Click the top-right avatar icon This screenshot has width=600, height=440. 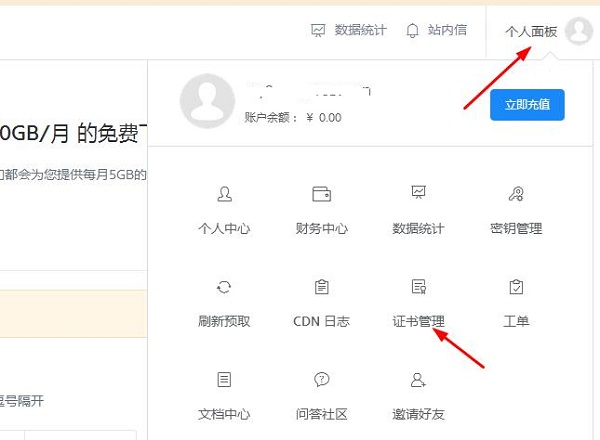pyautogui.click(x=578, y=31)
